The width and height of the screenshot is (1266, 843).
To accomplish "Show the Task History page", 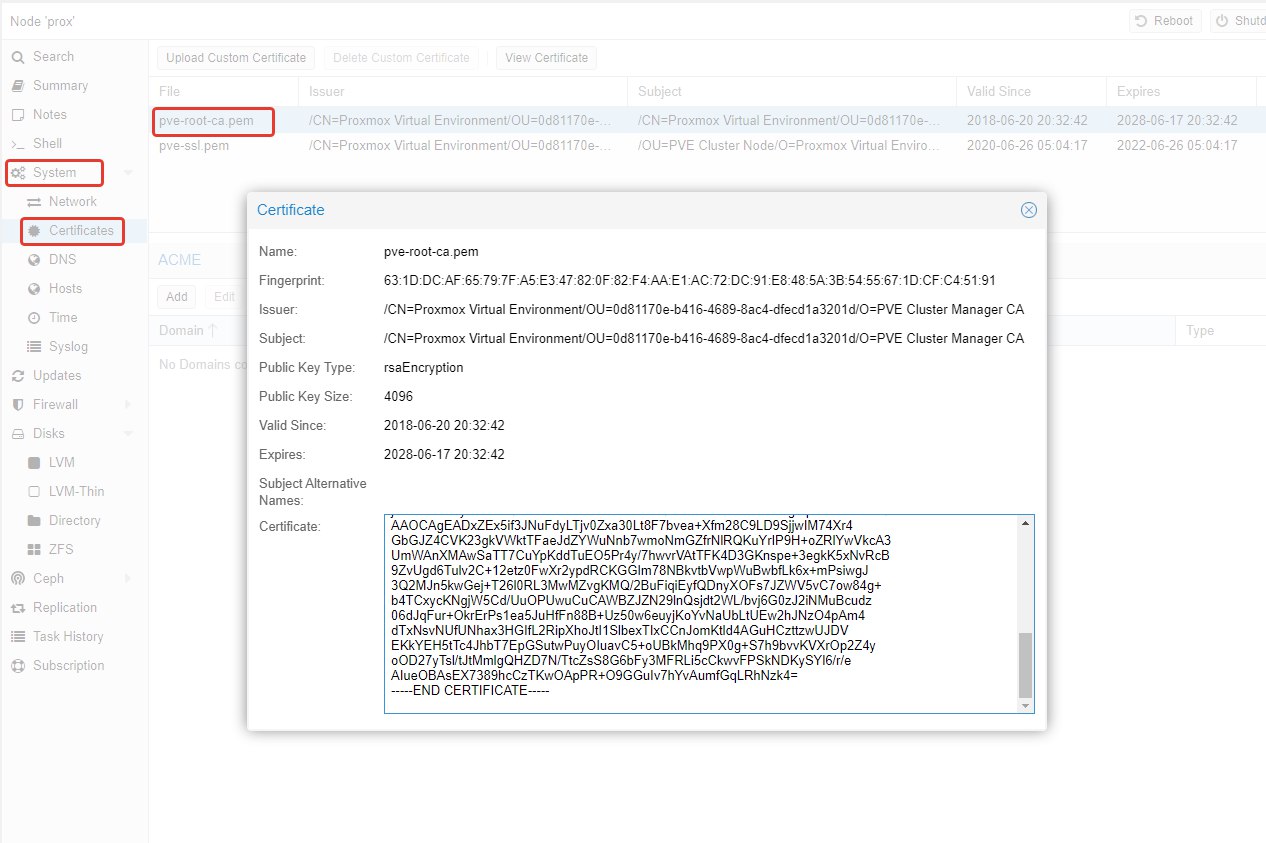I will coord(68,637).
